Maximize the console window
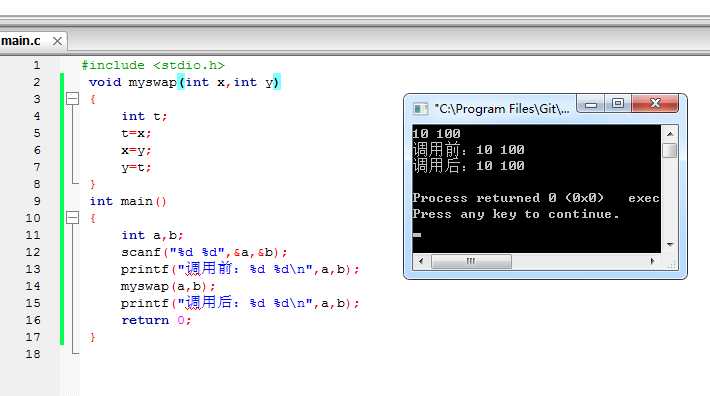The height and width of the screenshot is (396, 710). pos(618,104)
